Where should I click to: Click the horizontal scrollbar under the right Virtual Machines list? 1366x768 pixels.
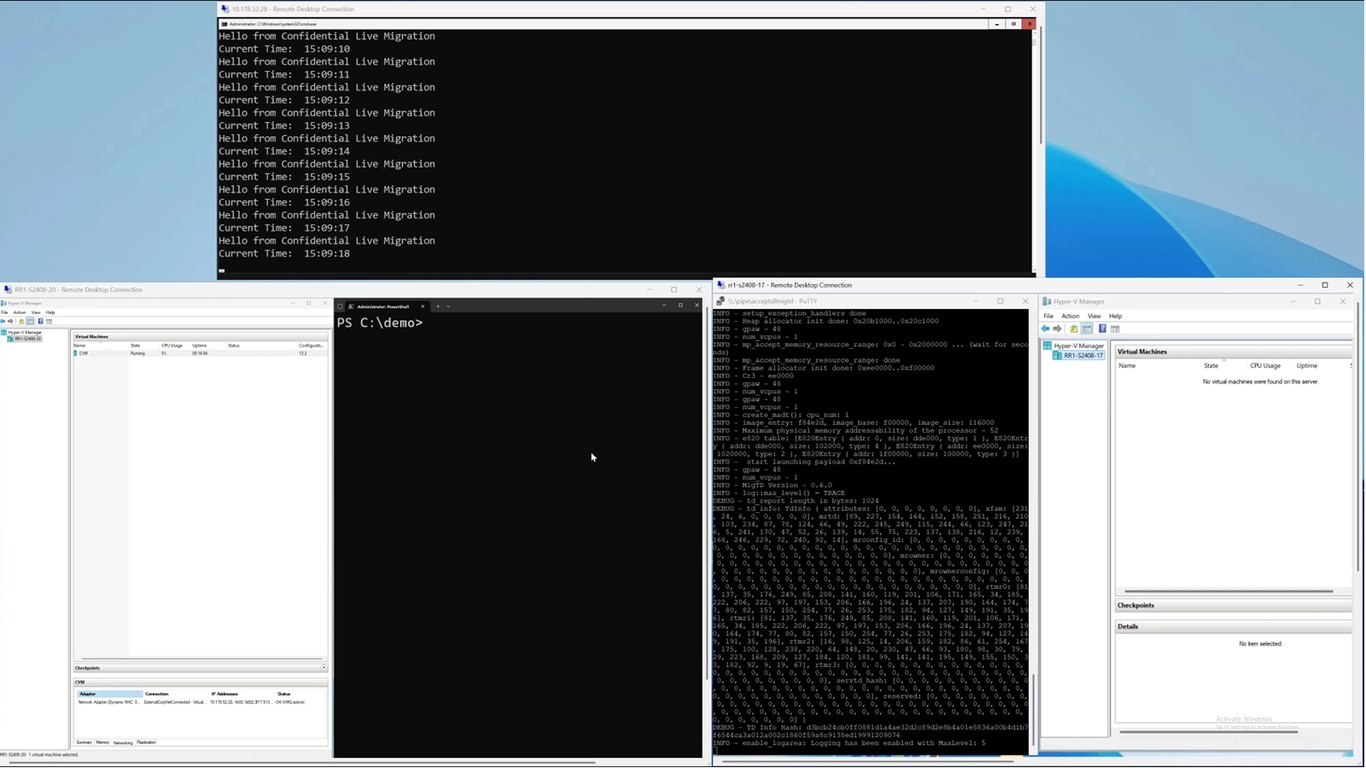click(x=1229, y=591)
